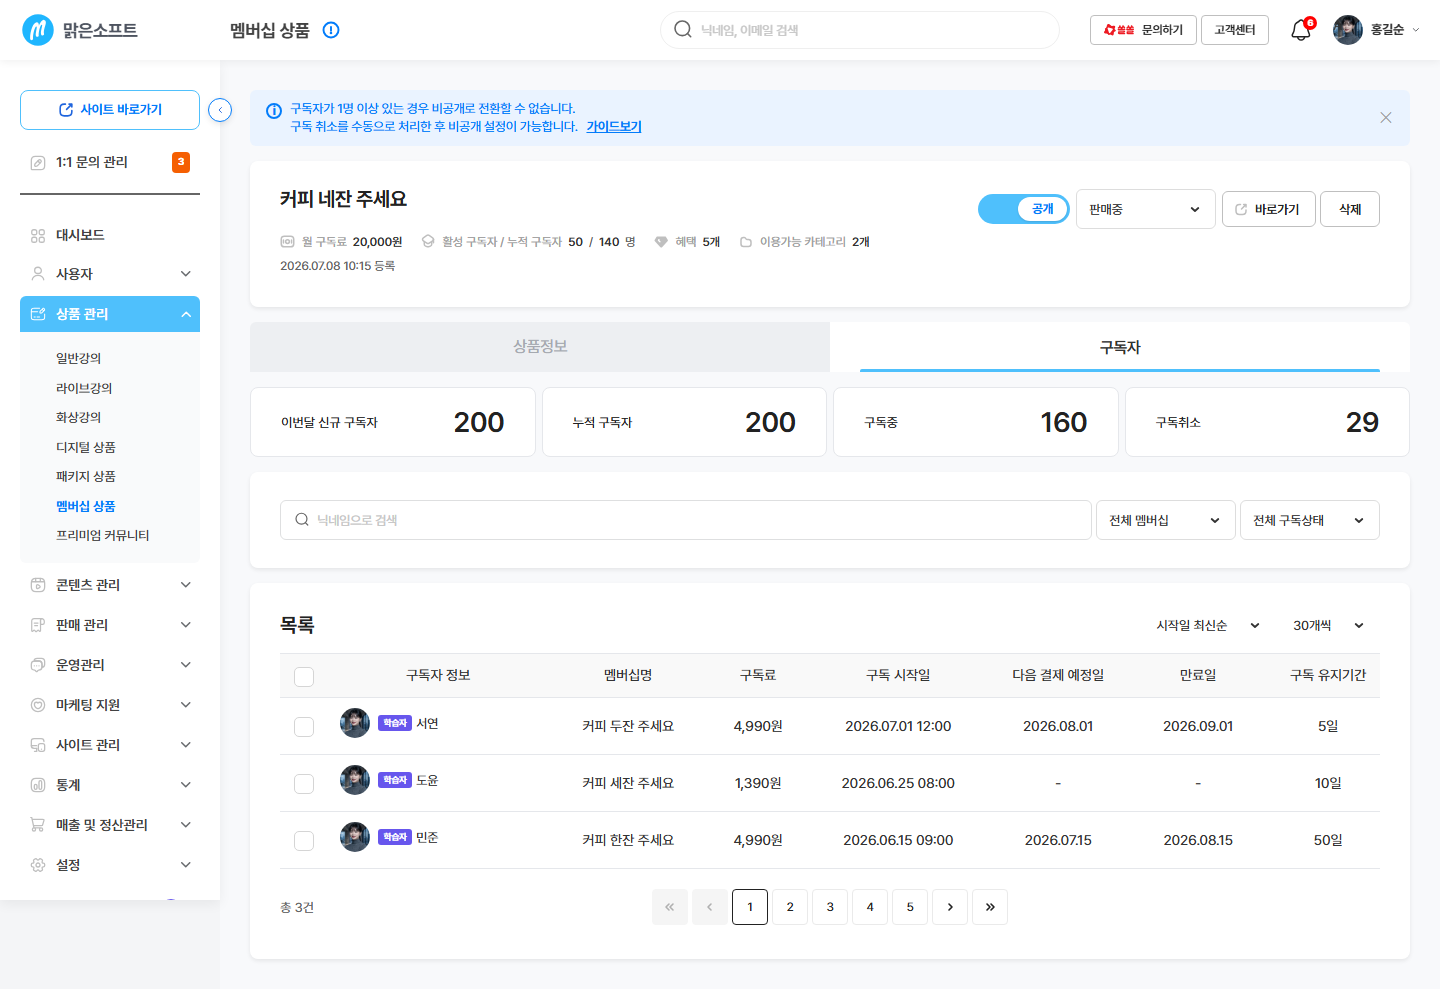Open 라이브강의 submenu item
This screenshot has width=1440, height=989.
[x=84, y=388]
